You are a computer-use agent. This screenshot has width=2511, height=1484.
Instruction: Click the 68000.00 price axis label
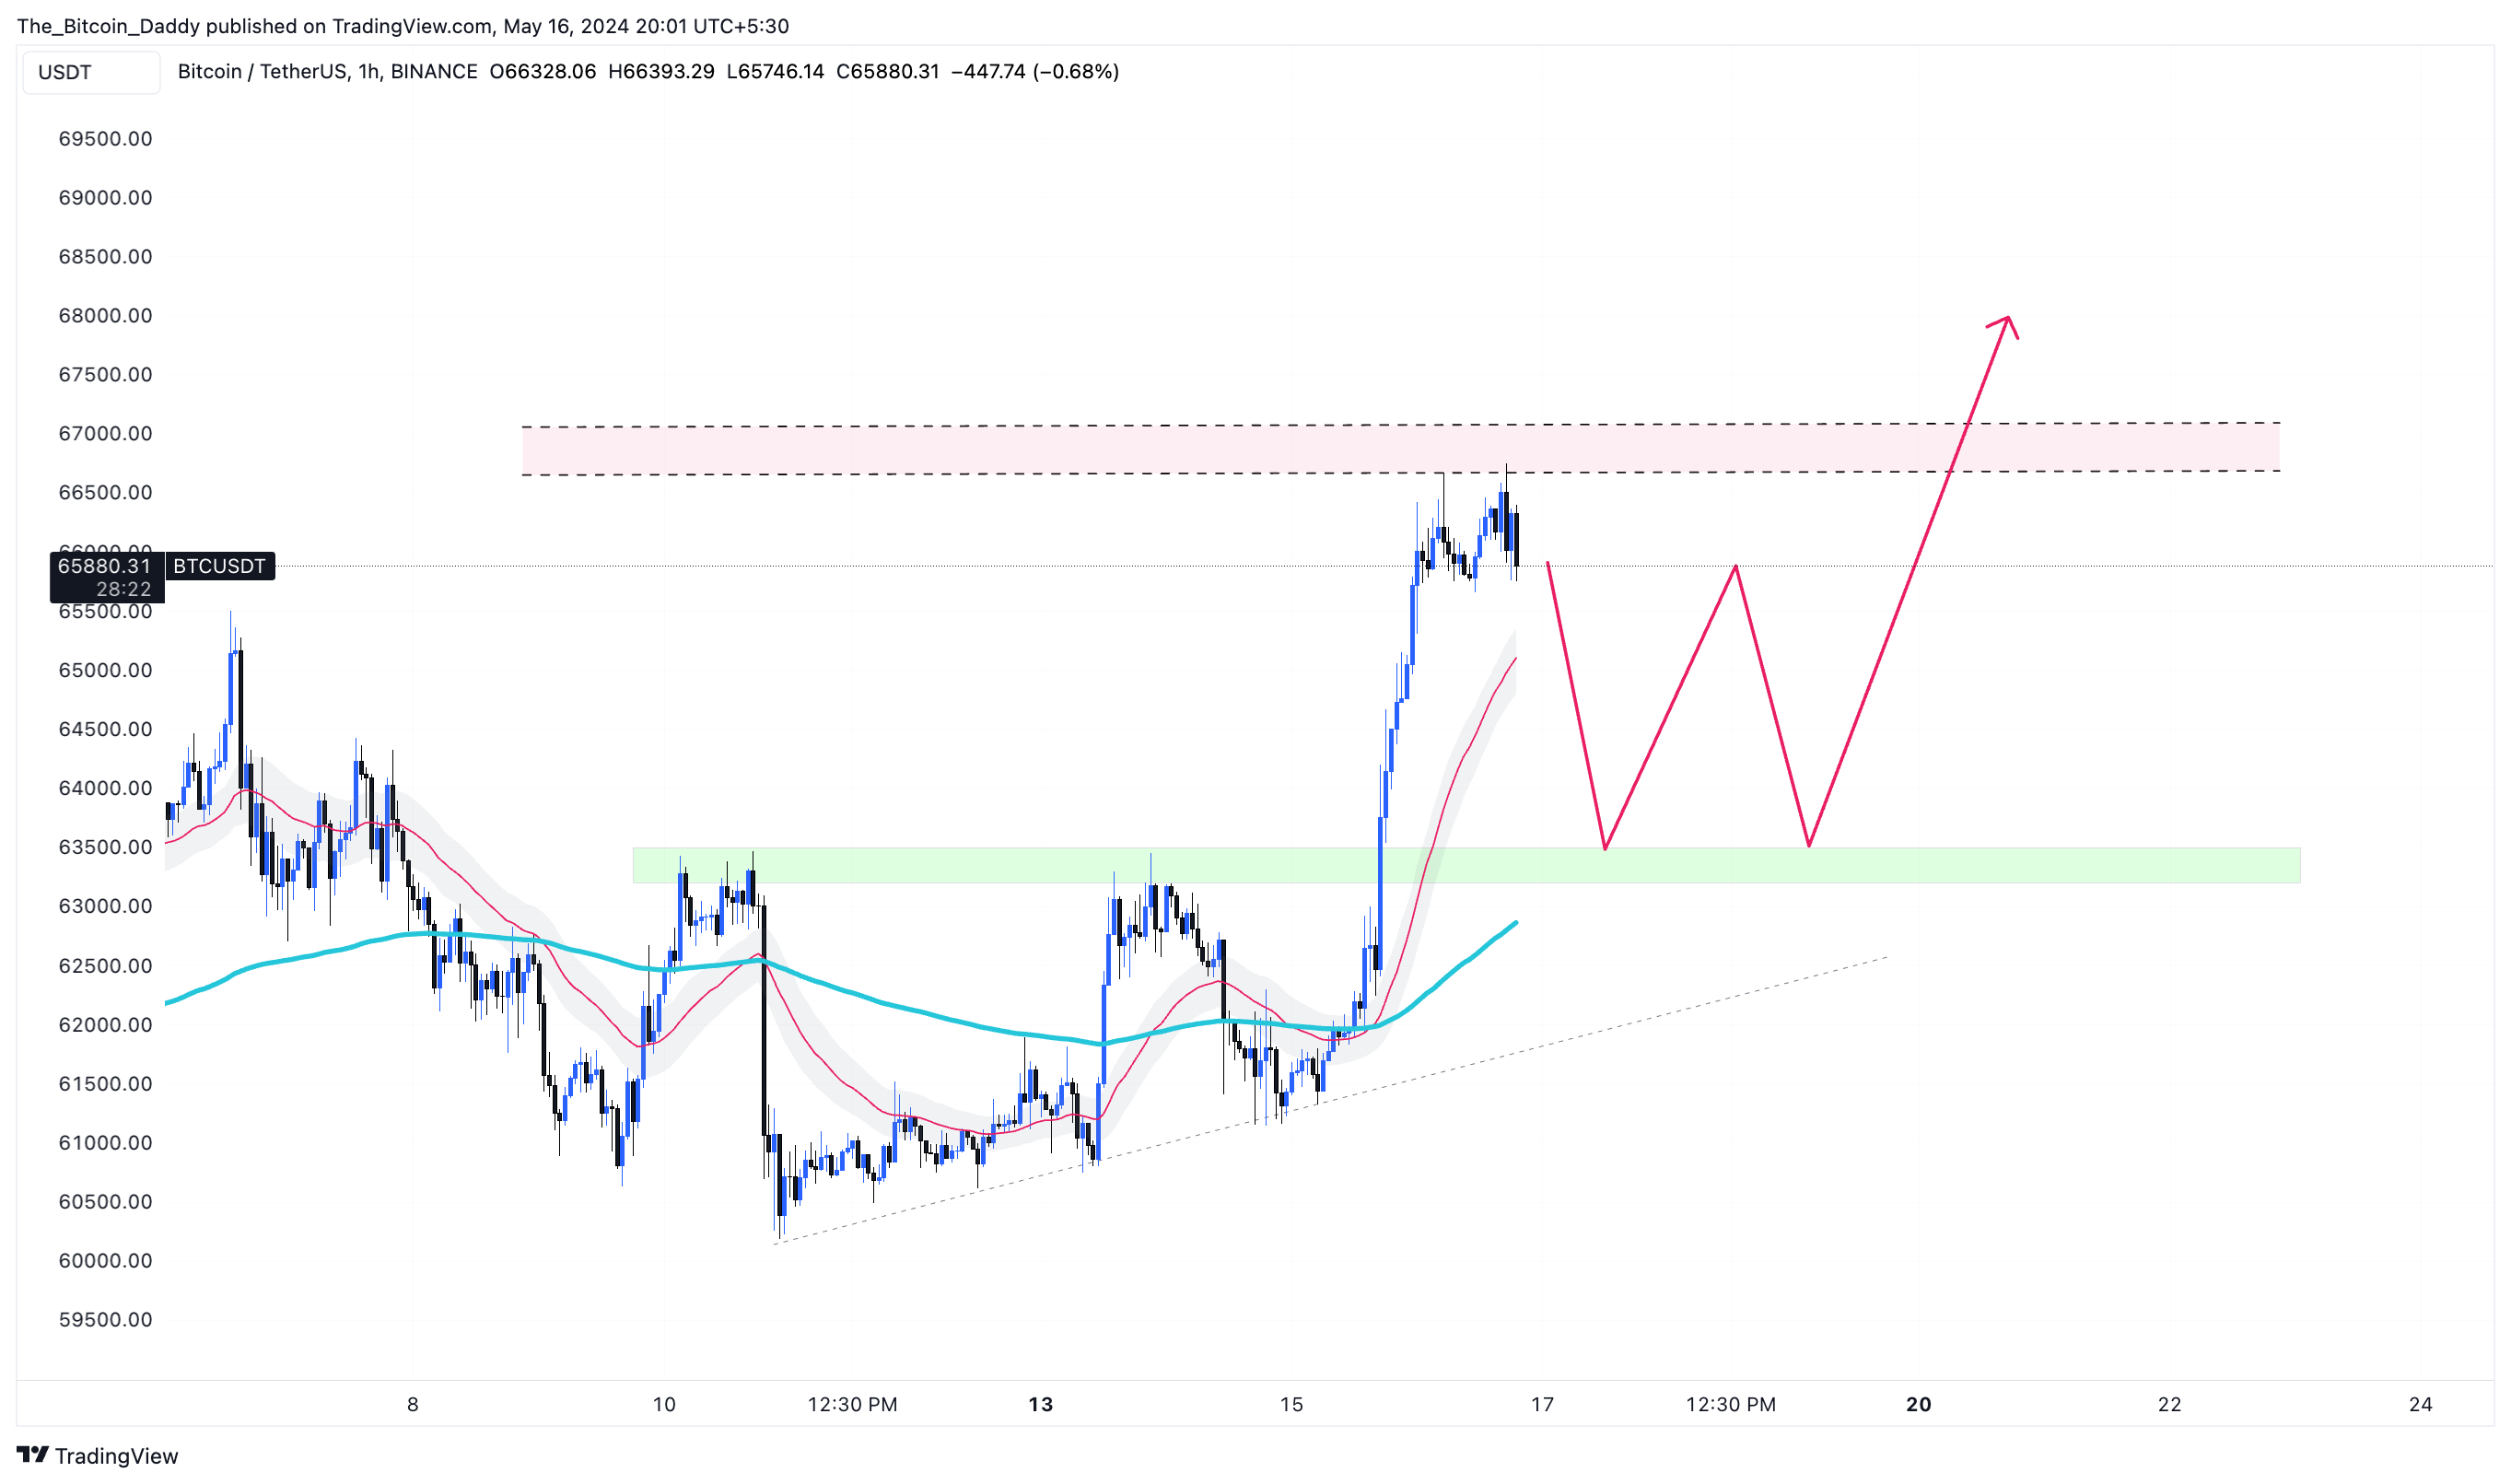coord(106,316)
